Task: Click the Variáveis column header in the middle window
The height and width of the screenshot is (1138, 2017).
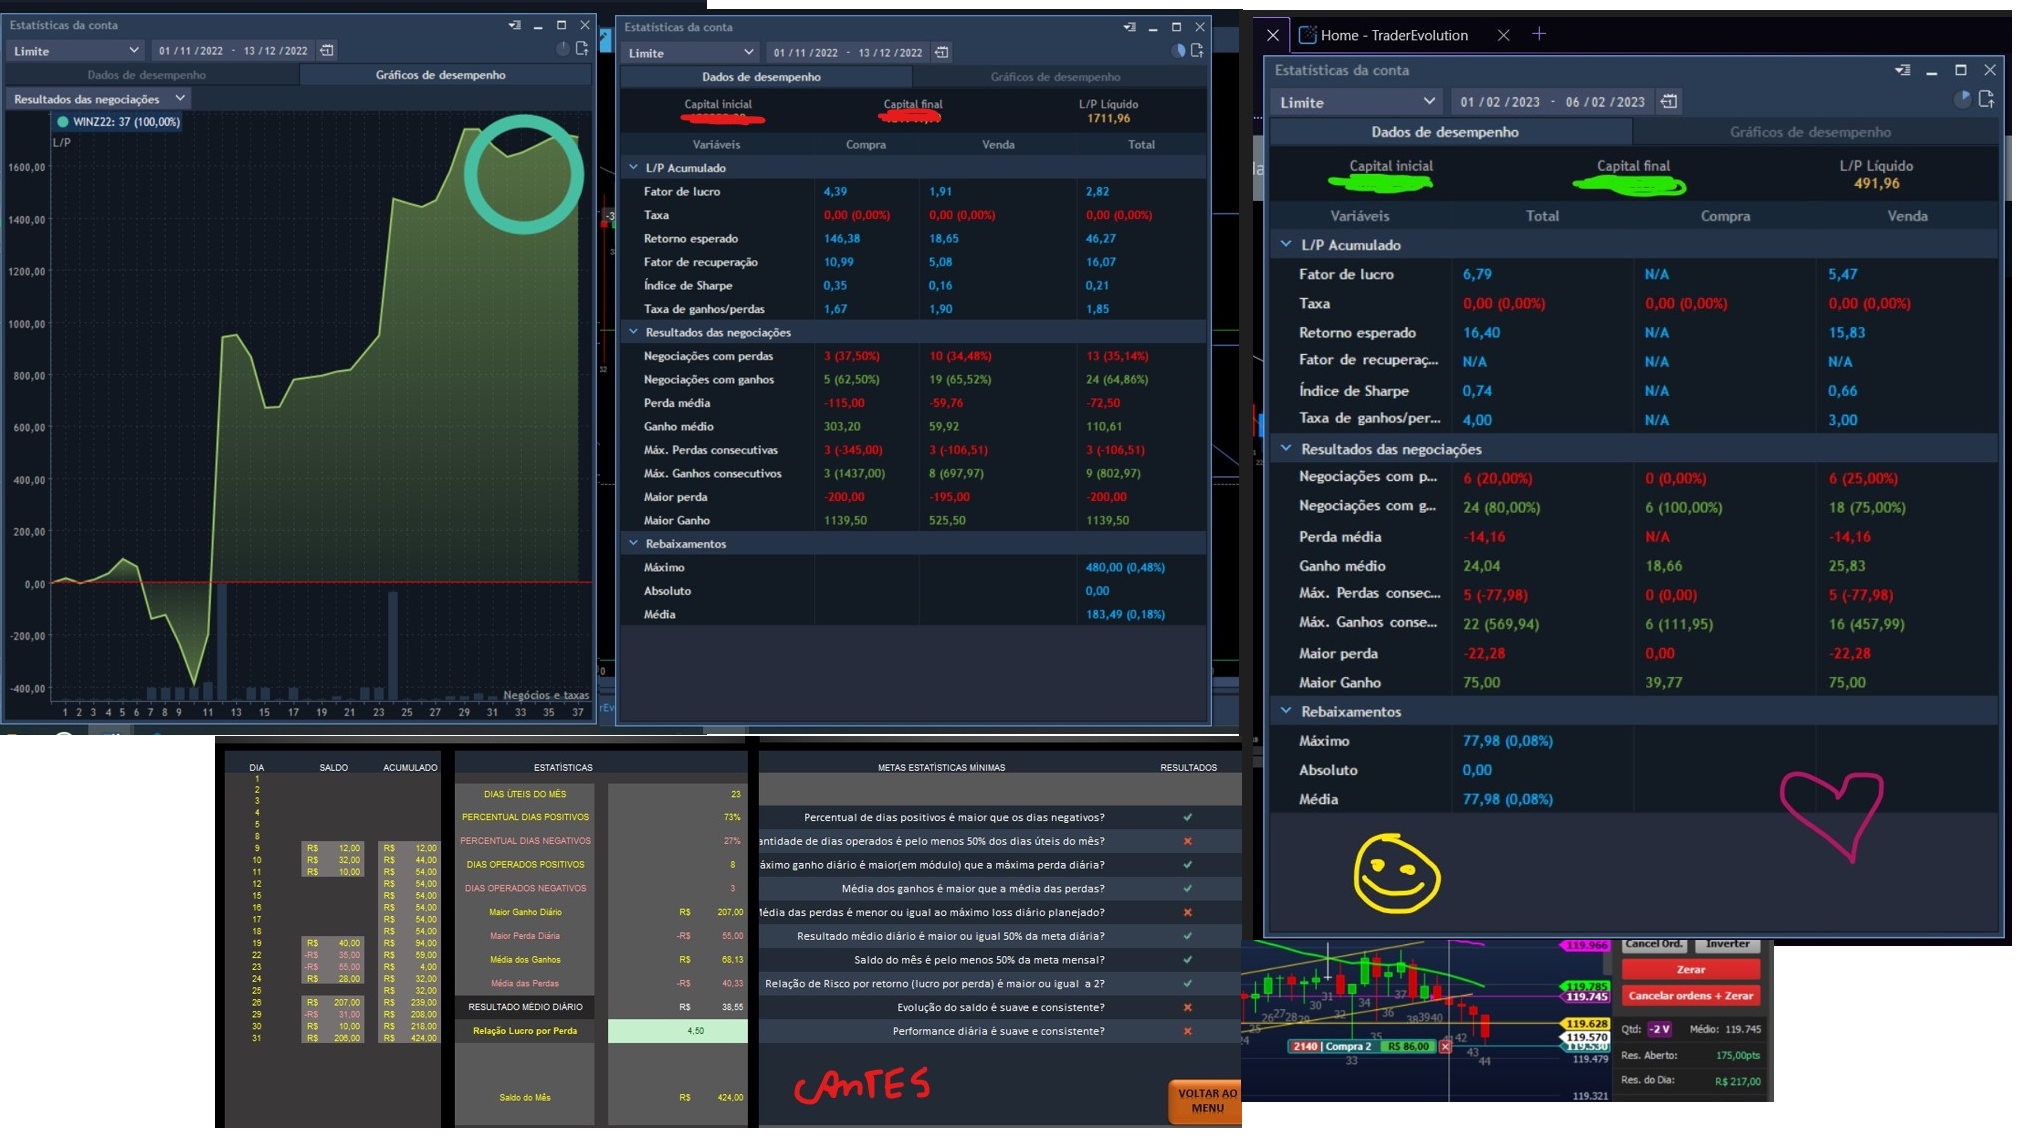Action: pos(716,144)
